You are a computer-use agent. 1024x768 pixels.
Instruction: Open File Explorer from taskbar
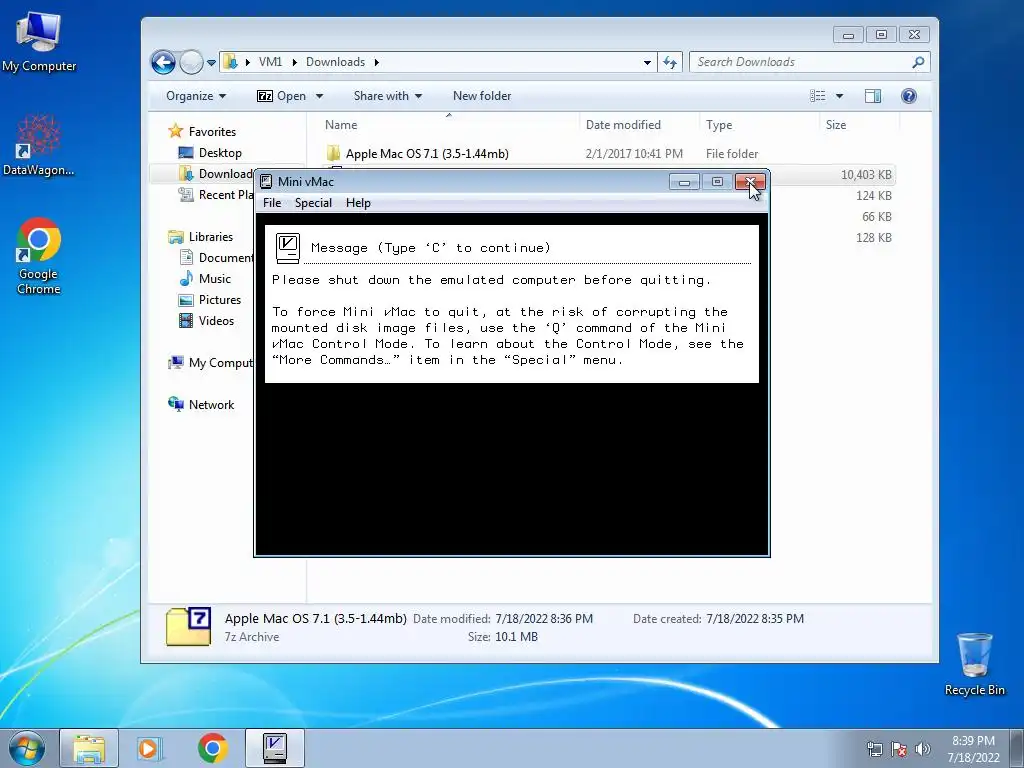pos(89,748)
